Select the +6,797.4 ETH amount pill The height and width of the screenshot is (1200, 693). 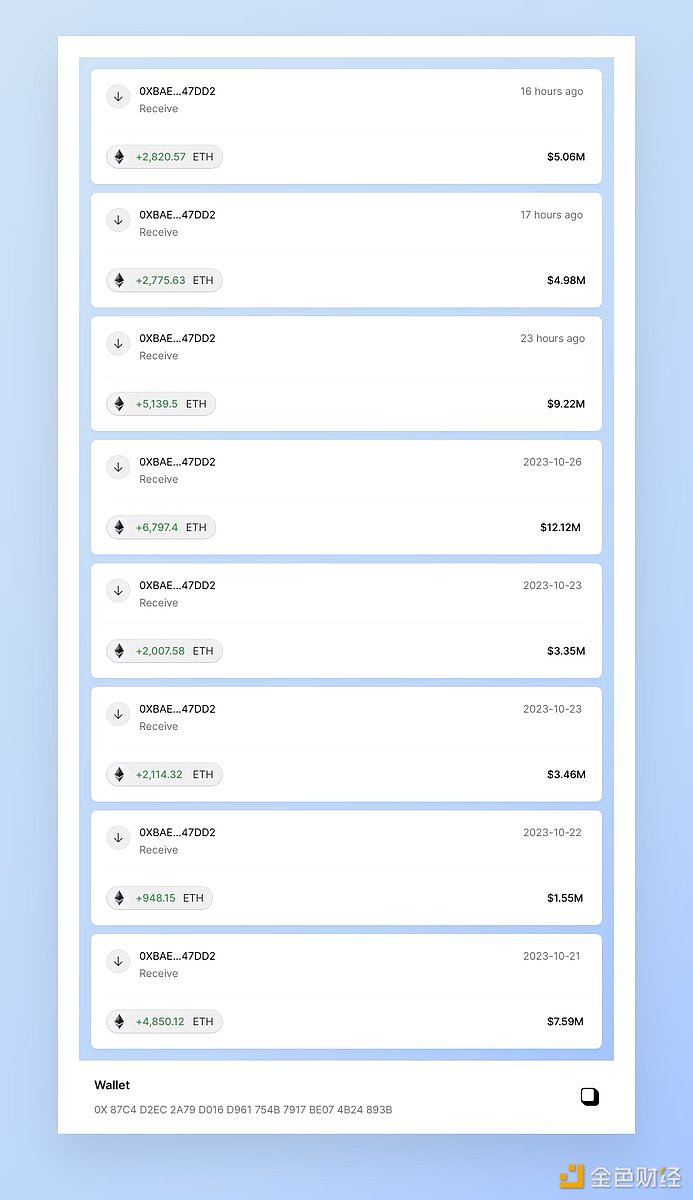pyautogui.click(x=161, y=527)
